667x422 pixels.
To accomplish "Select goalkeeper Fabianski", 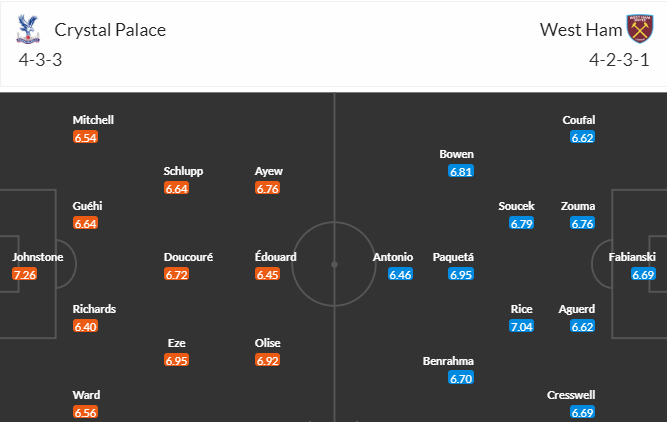I will 632,257.
